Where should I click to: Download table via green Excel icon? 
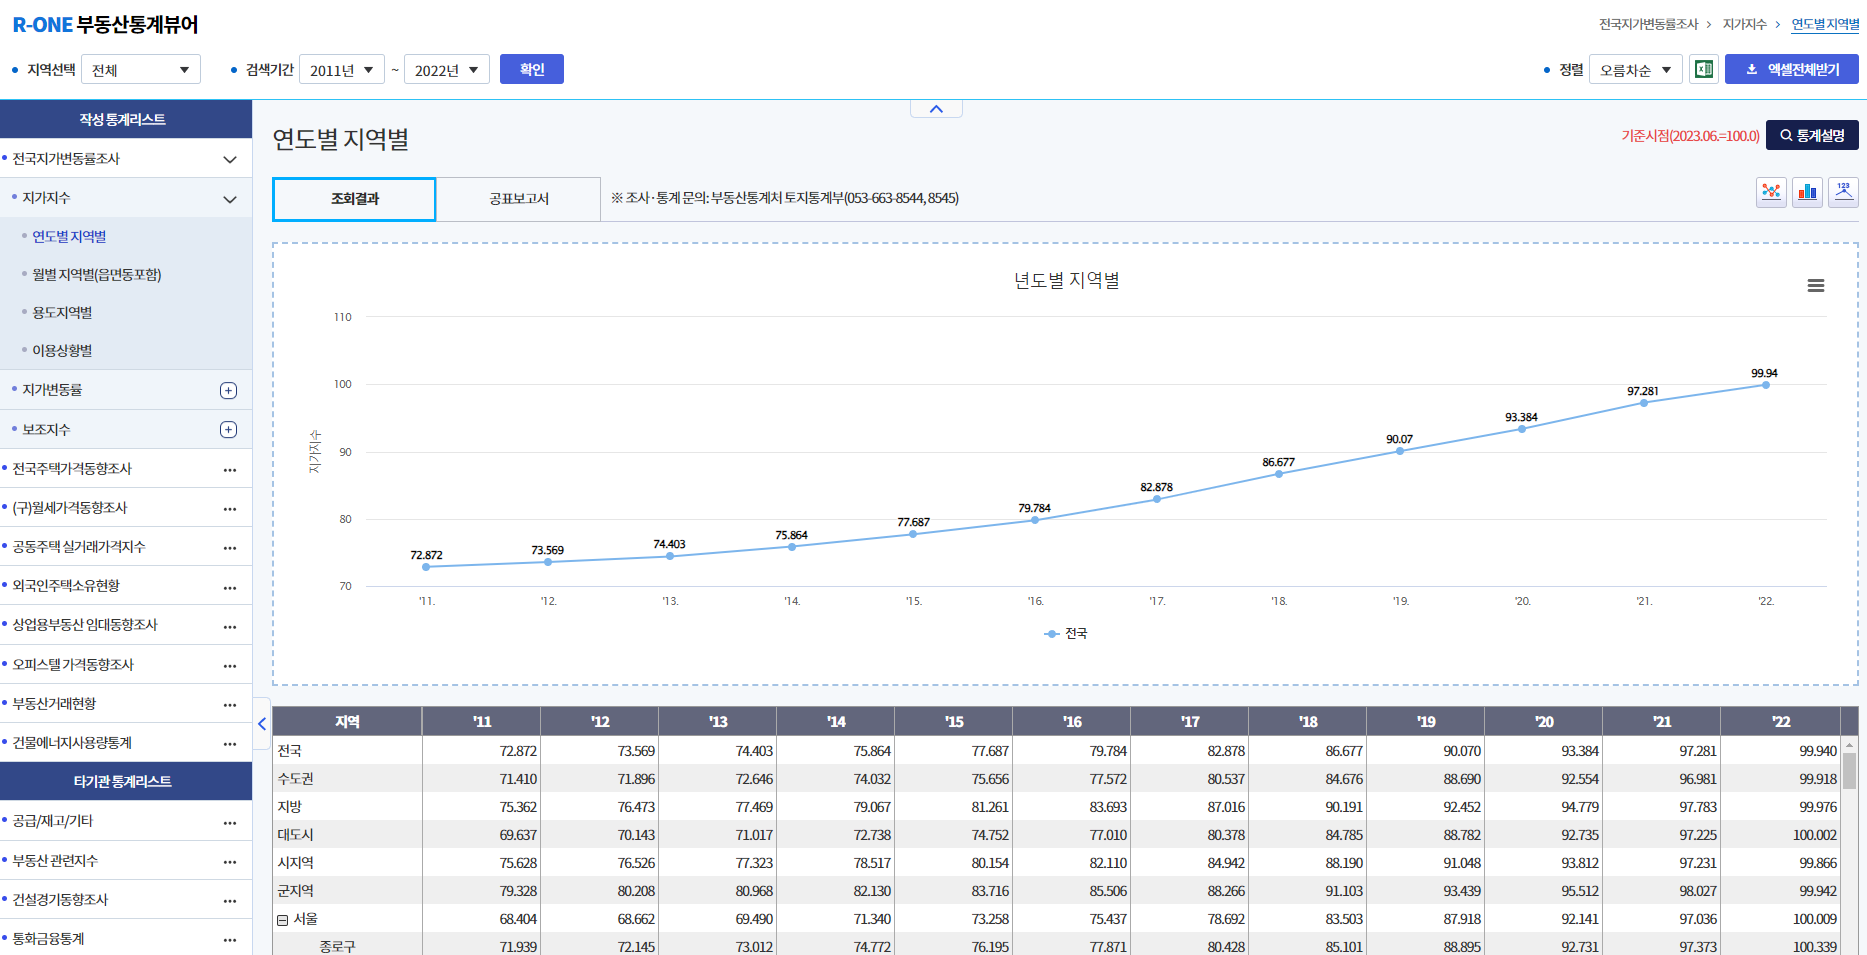click(1704, 69)
